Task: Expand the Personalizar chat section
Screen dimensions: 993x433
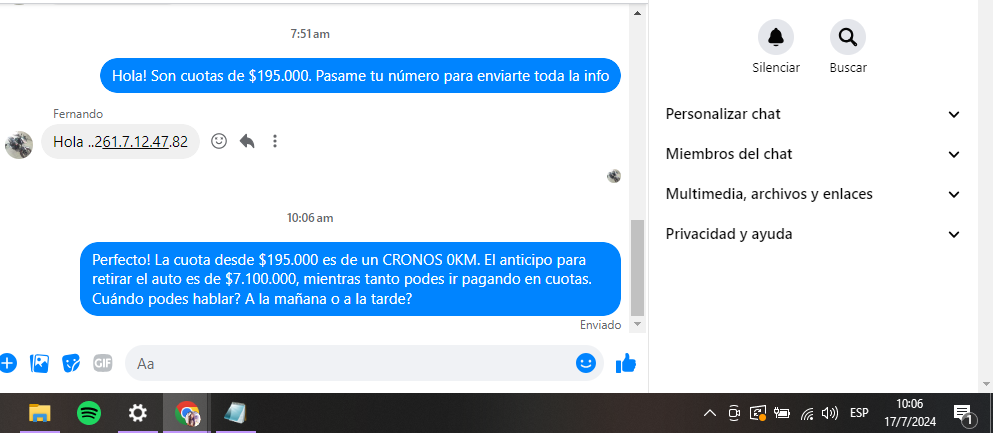Action: tap(813, 114)
